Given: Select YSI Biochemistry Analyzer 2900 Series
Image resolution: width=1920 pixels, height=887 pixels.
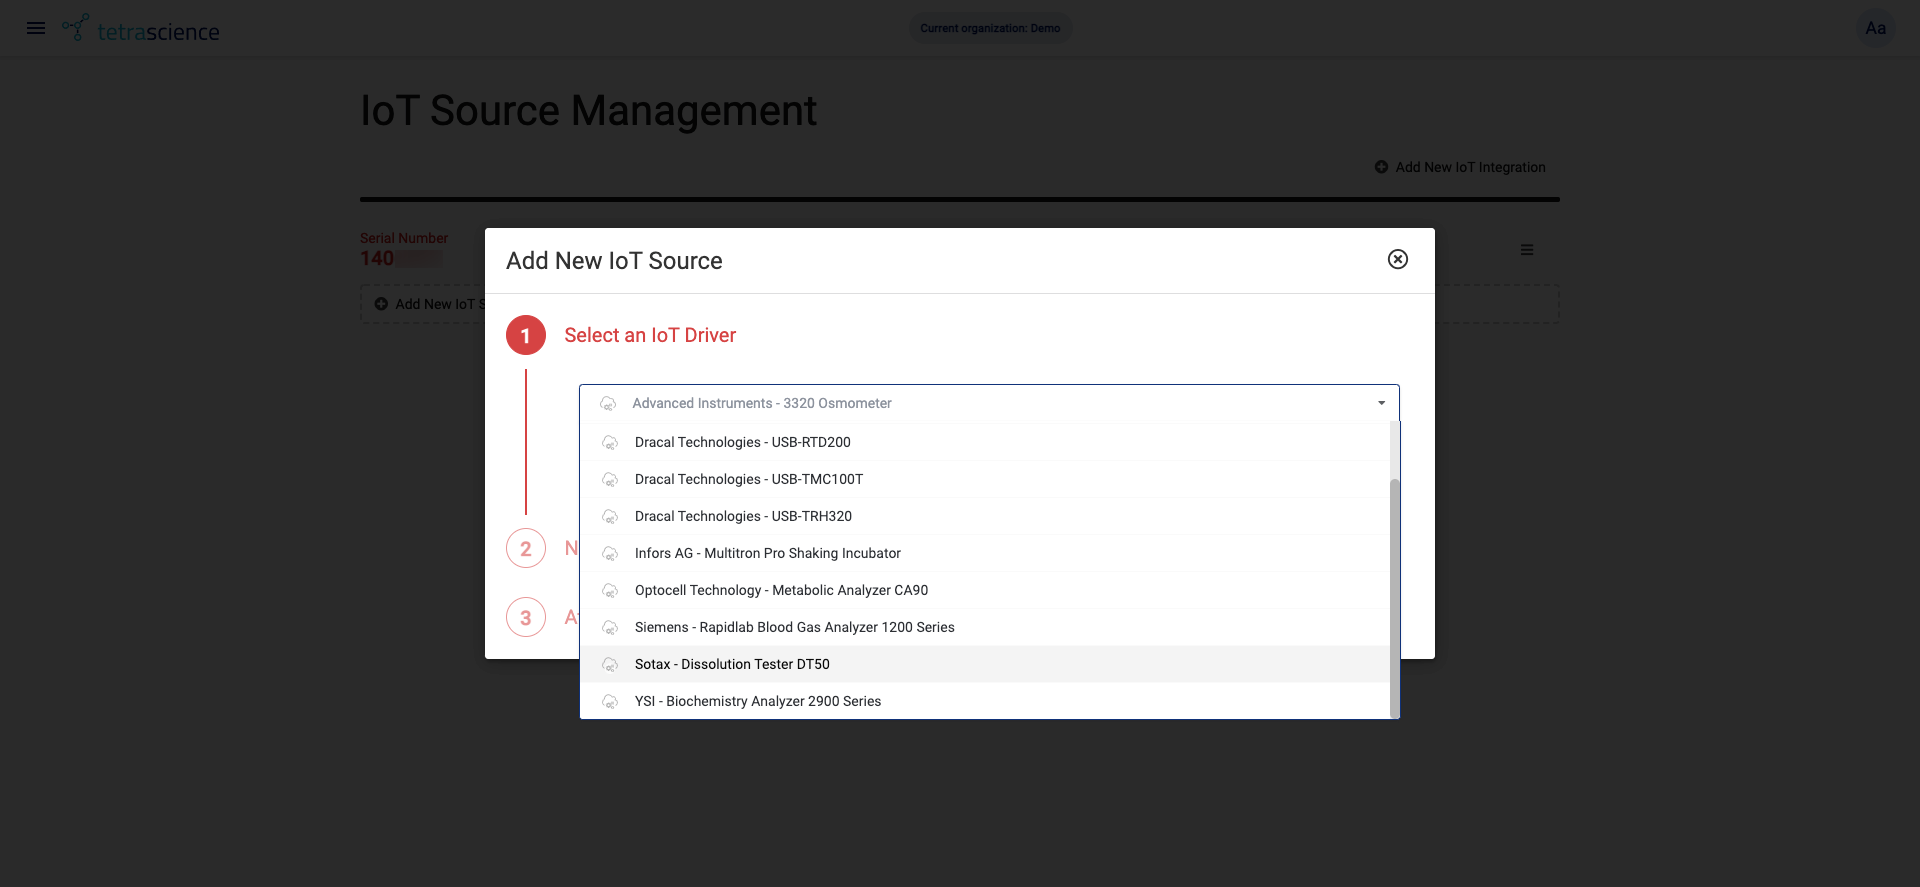Looking at the screenshot, I should pyautogui.click(x=985, y=701).
